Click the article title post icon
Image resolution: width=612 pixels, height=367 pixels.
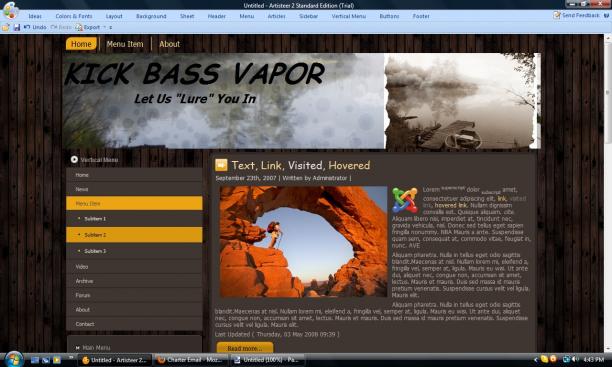221,165
